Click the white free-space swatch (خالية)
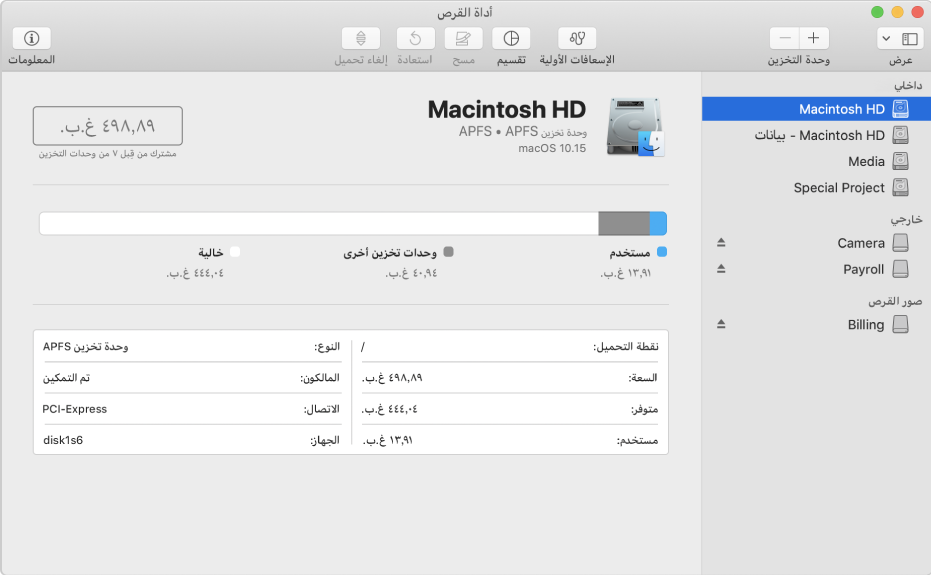 click(x=235, y=252)
